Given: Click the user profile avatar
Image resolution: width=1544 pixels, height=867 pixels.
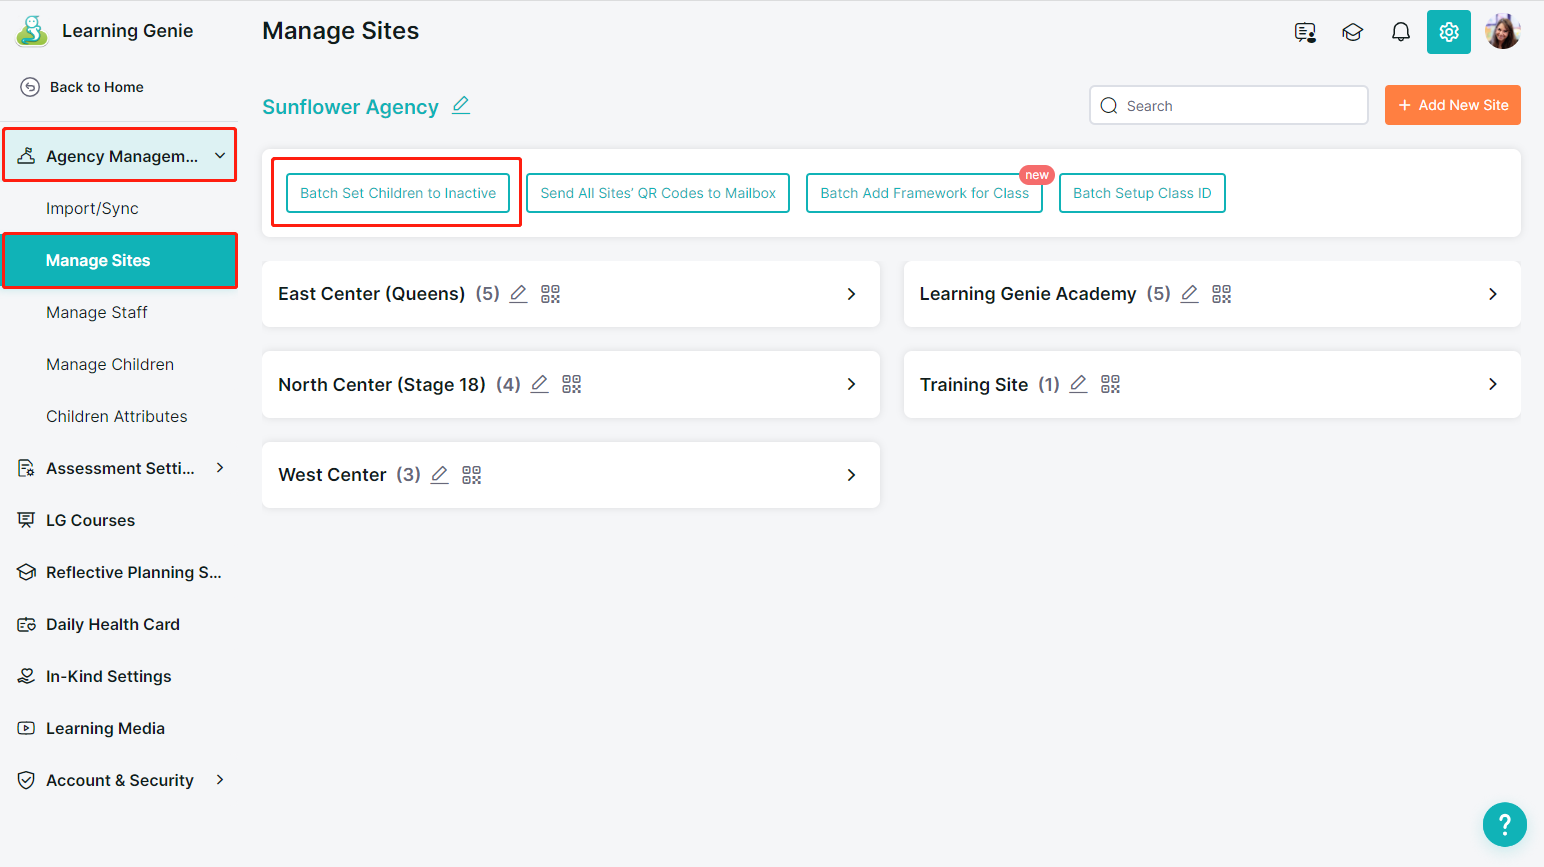Looking at the screenshot, I should pyautogui.click(x=1502, y=32).
